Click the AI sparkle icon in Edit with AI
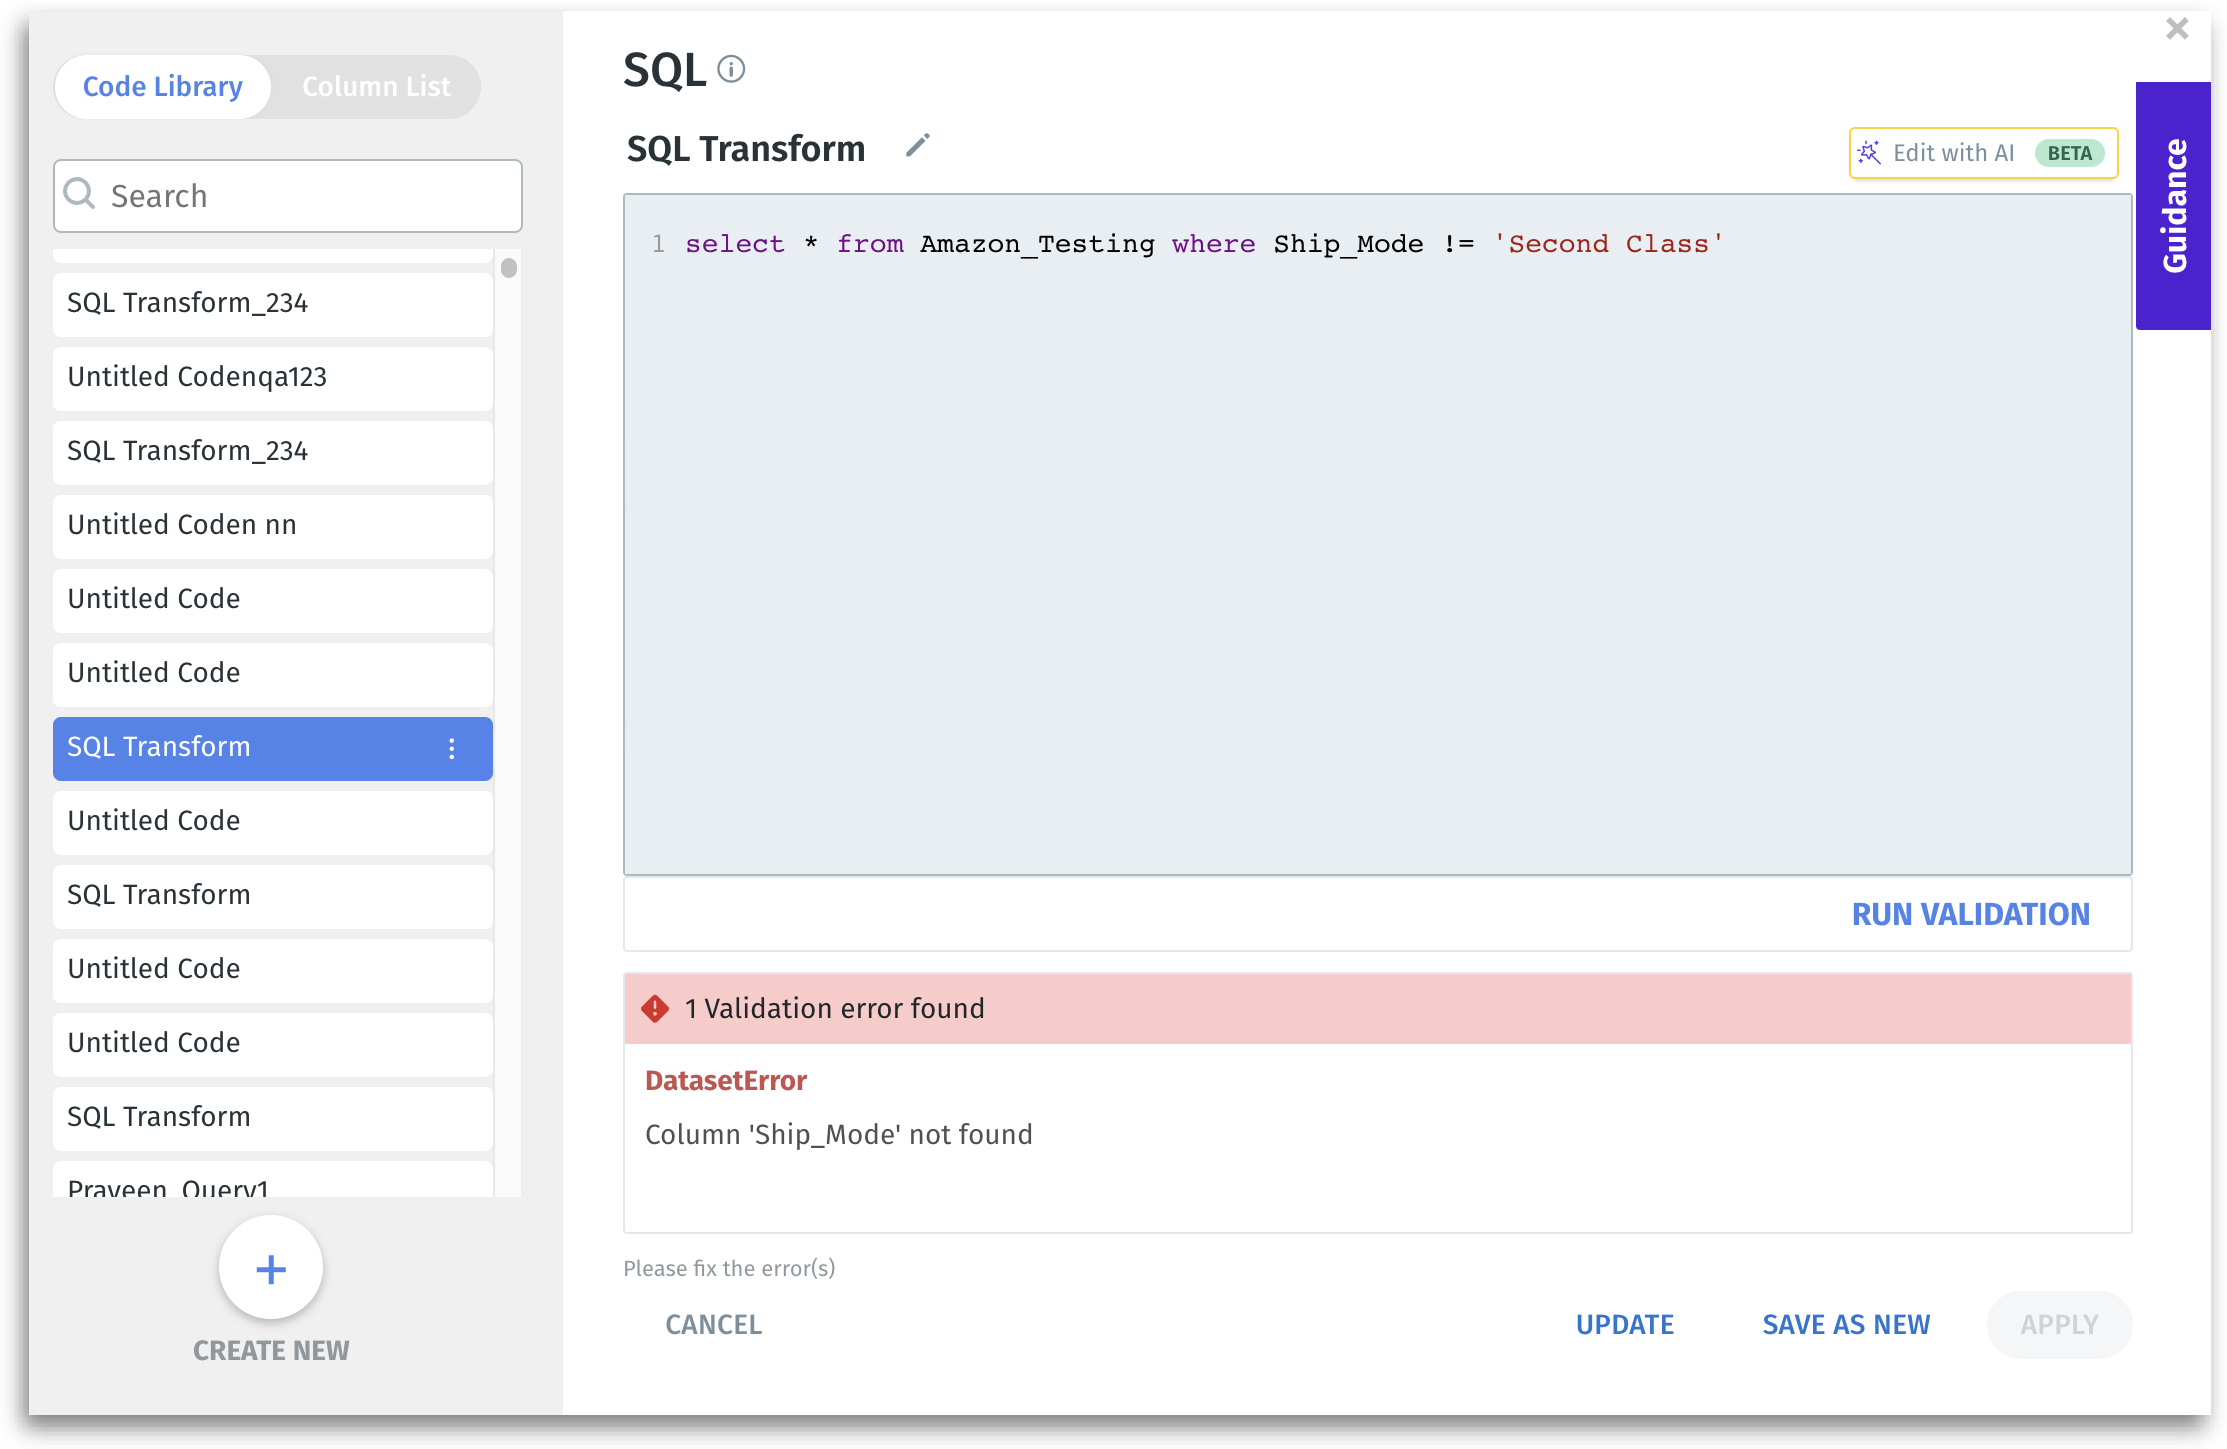The width and height of the screenshot is (2227, 1449). click(x=1868, y=153)
